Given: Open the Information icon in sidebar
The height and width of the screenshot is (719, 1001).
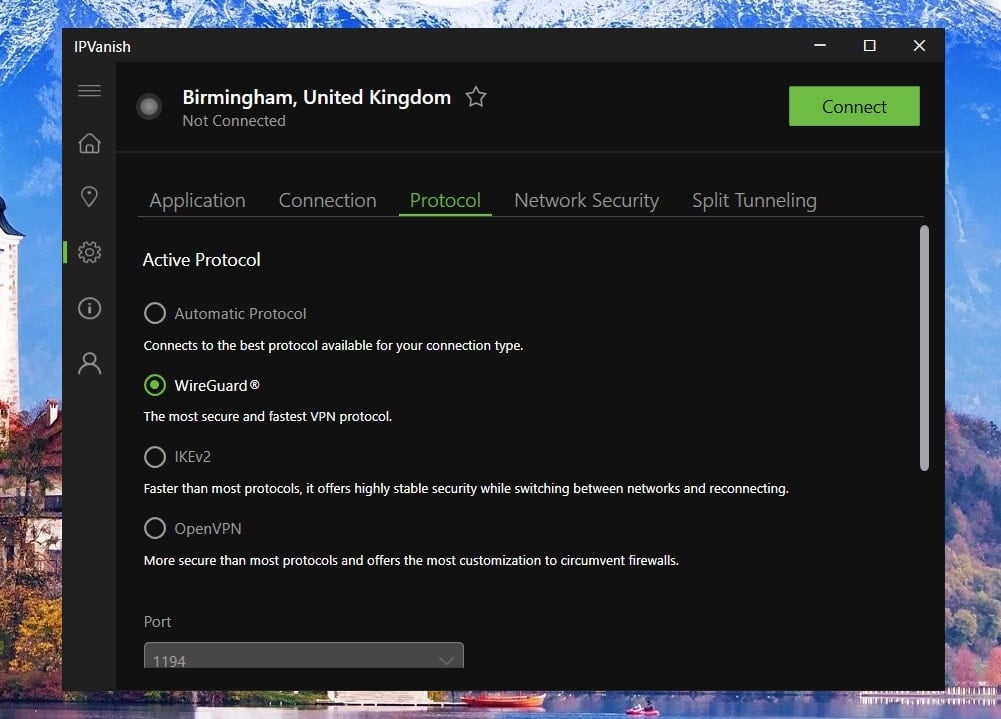Looking at the screenshot, I should point(89,308).
